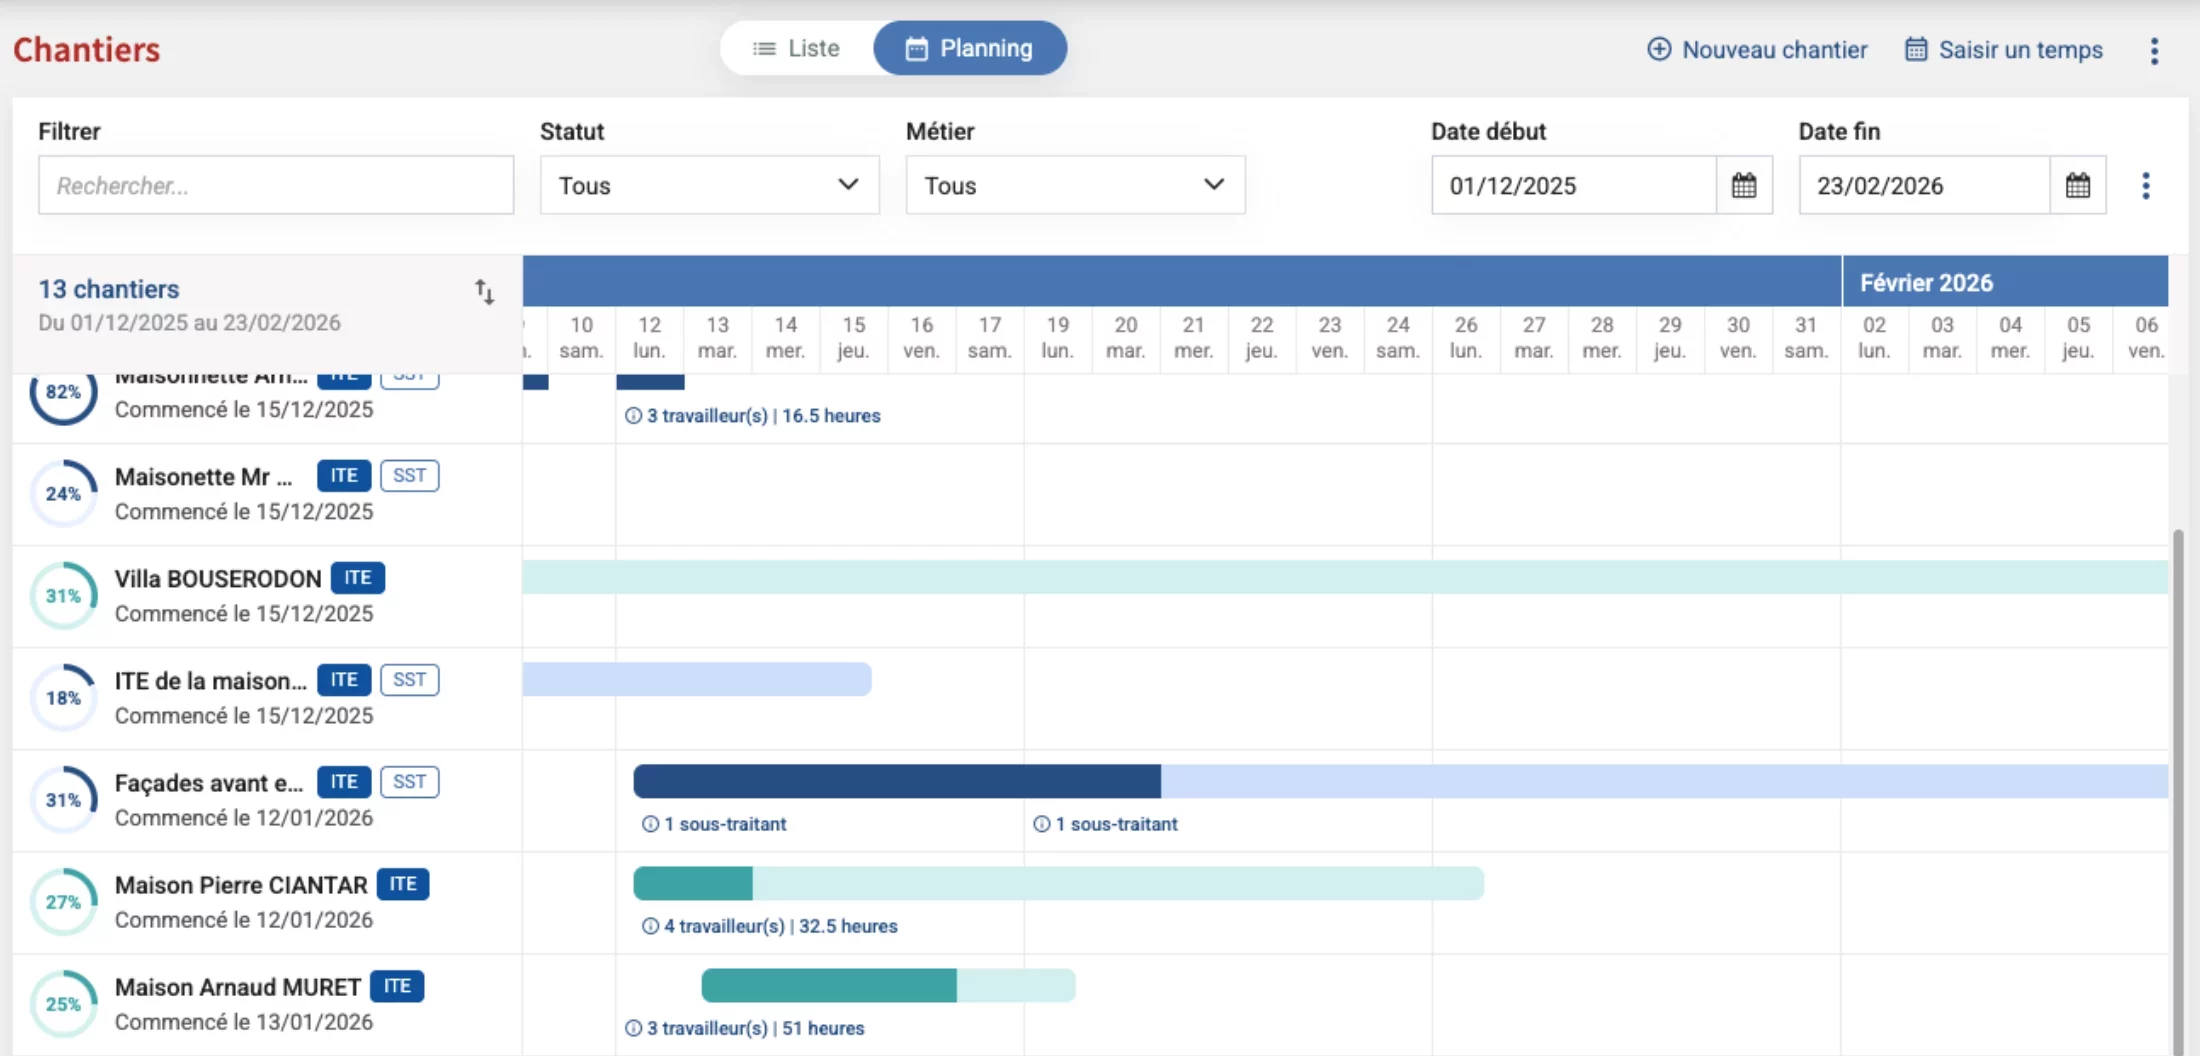The image size is (2200, 1056).
Task: Switch to the Liste view tab
Action: [x=797, y=48]
